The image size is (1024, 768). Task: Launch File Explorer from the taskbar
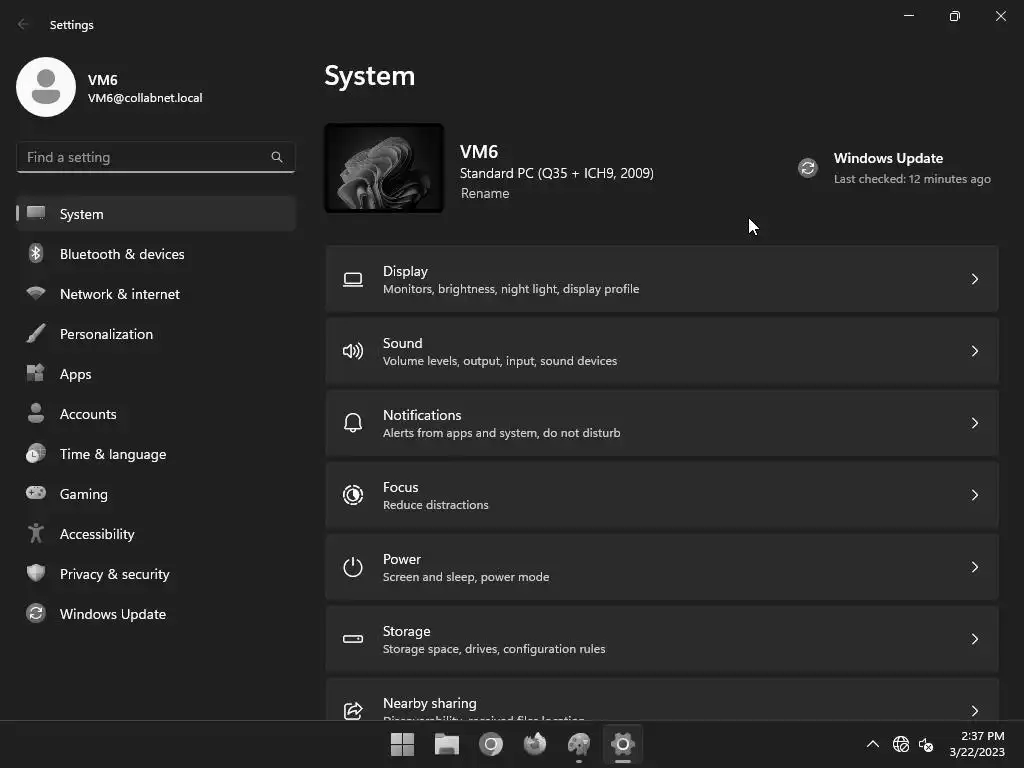[447, 744]
